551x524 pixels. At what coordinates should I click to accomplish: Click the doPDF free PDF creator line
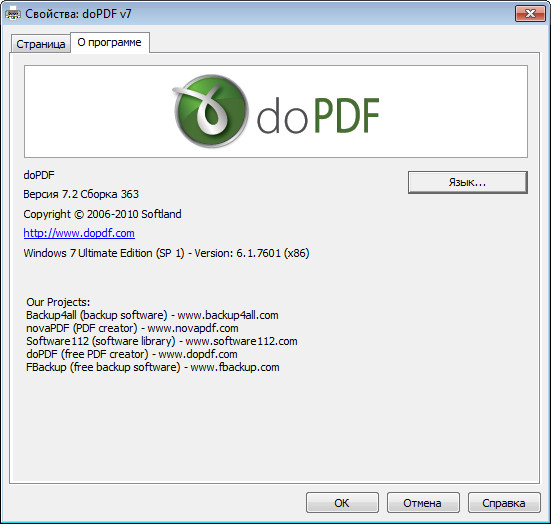point(132,354)
